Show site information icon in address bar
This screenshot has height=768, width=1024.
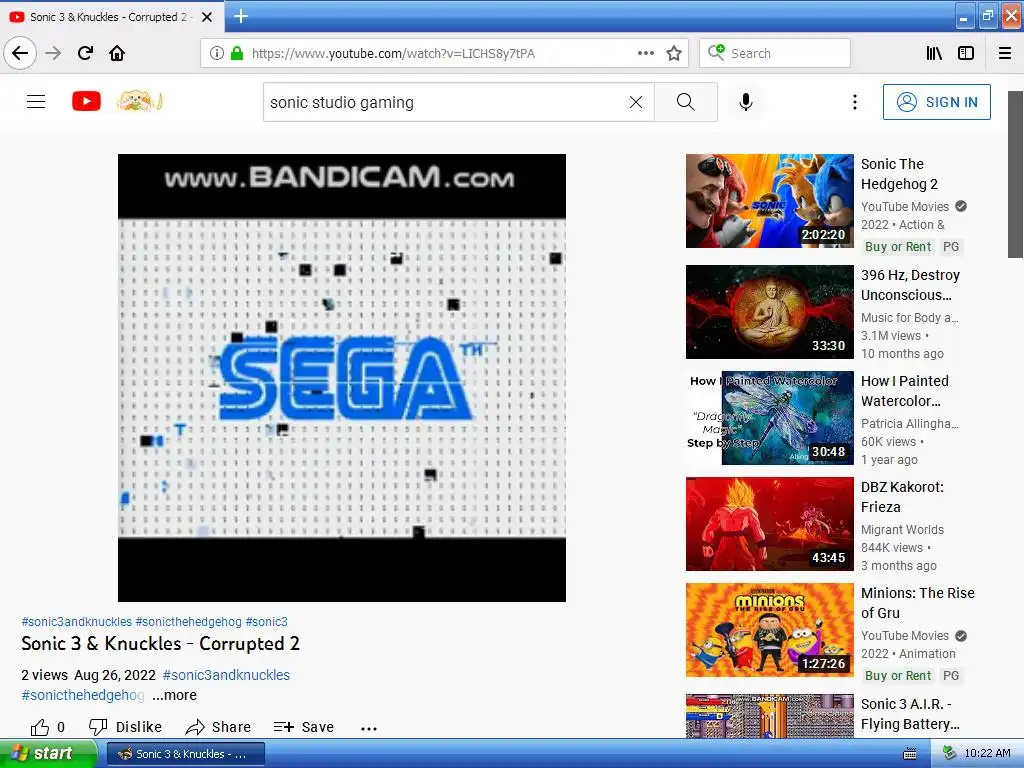tap(217, 53)
